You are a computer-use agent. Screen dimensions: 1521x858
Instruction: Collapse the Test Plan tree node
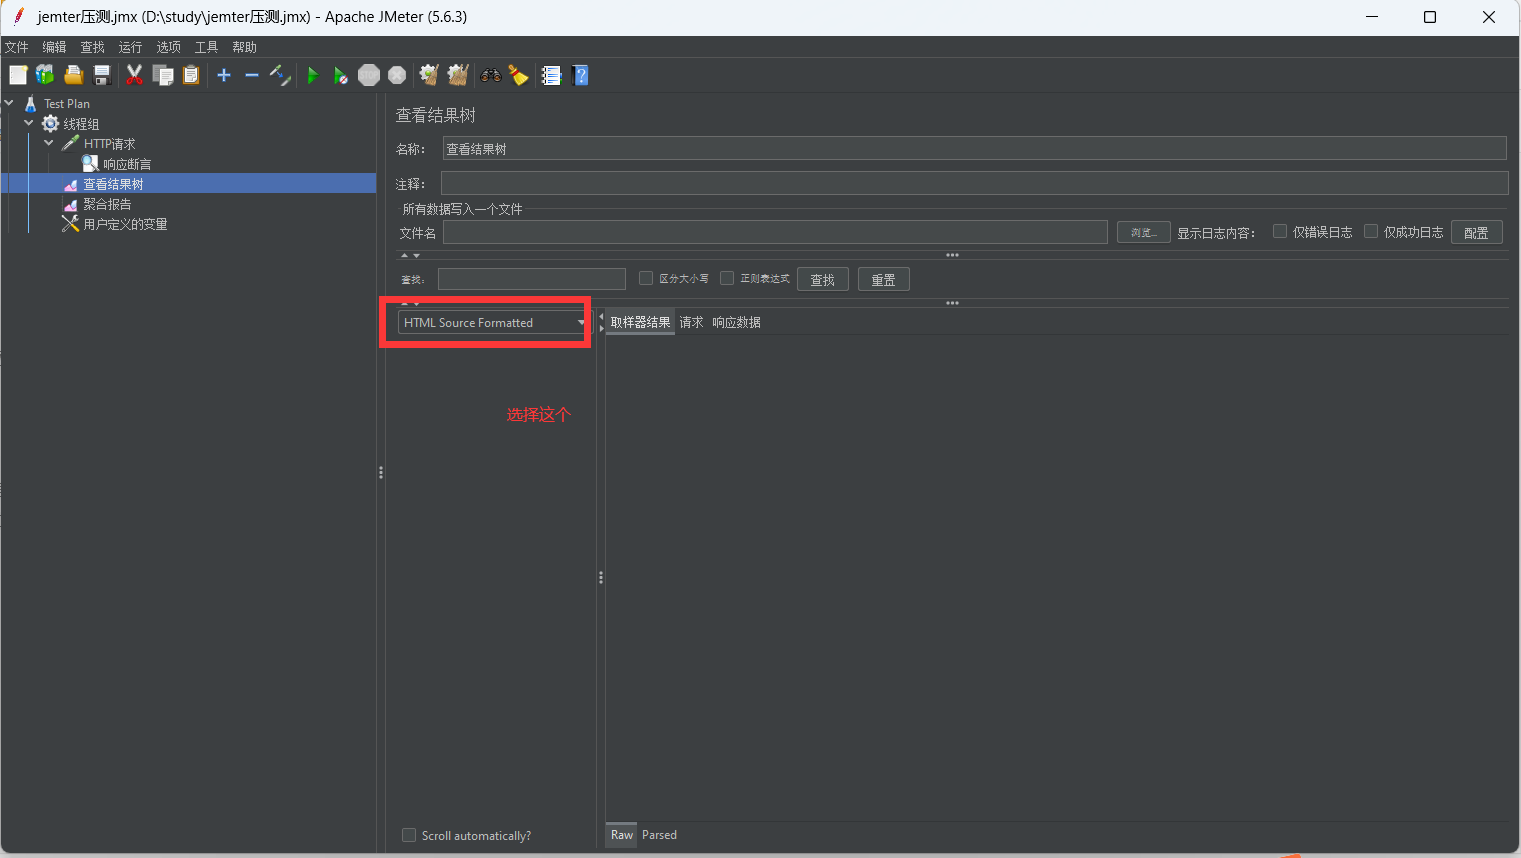point(9,103)
